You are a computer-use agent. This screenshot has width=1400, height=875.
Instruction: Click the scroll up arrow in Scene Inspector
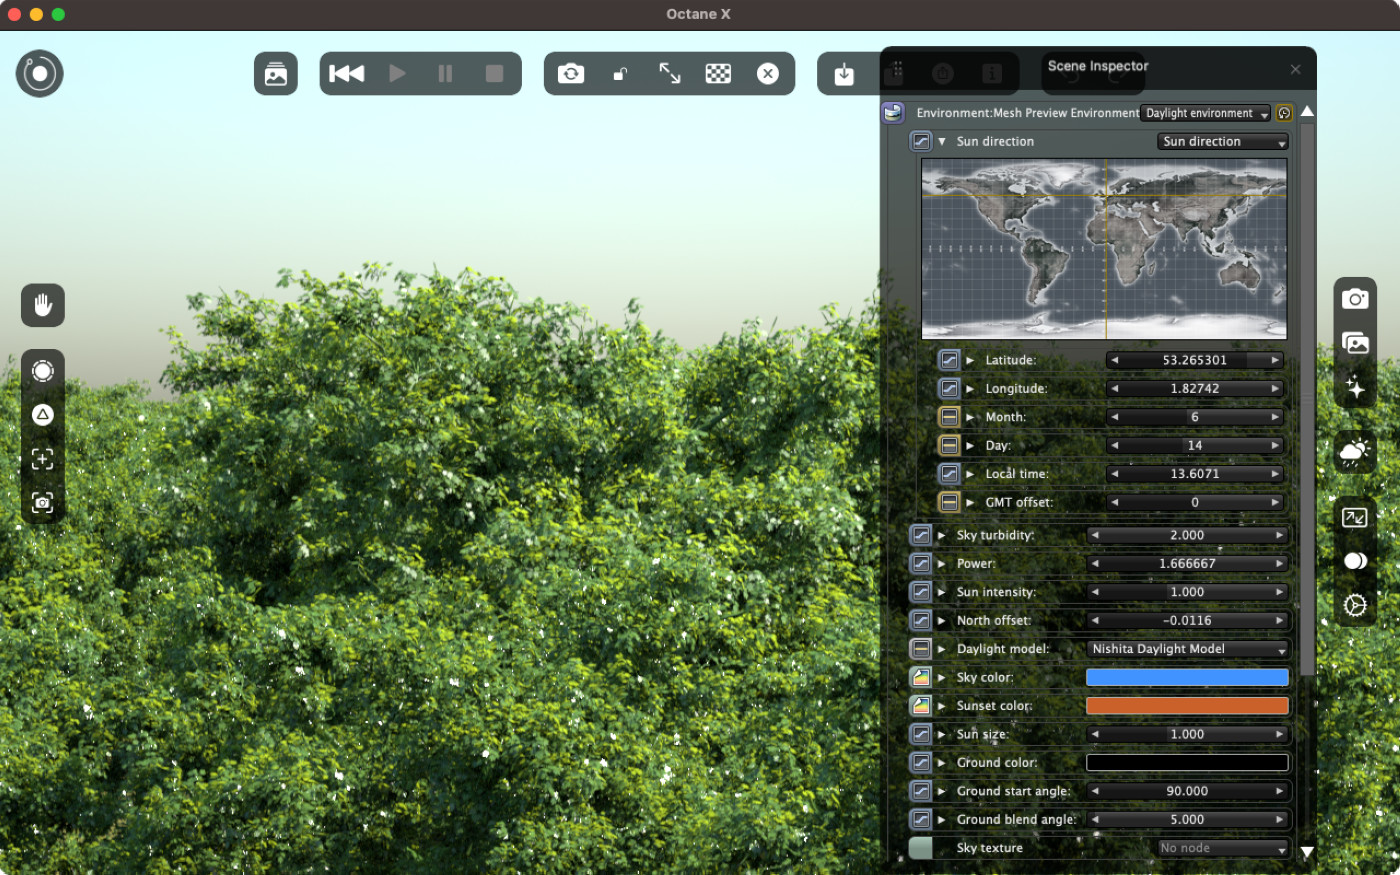point(1307,111)
